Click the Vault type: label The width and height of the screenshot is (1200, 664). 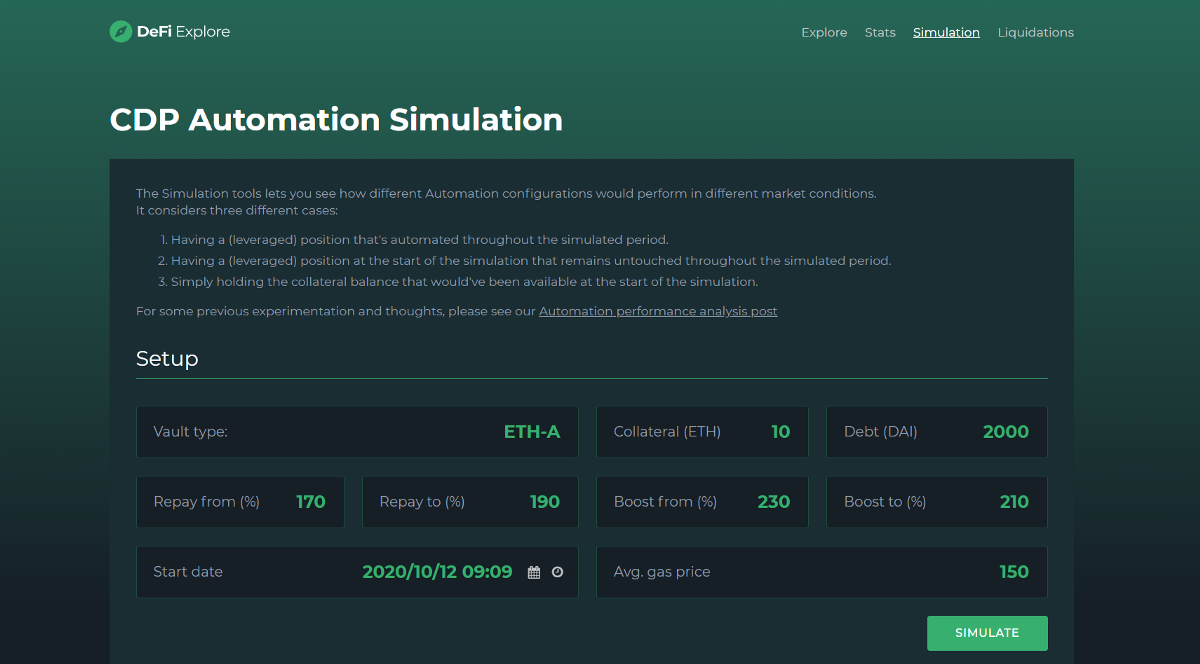(190, 432)
